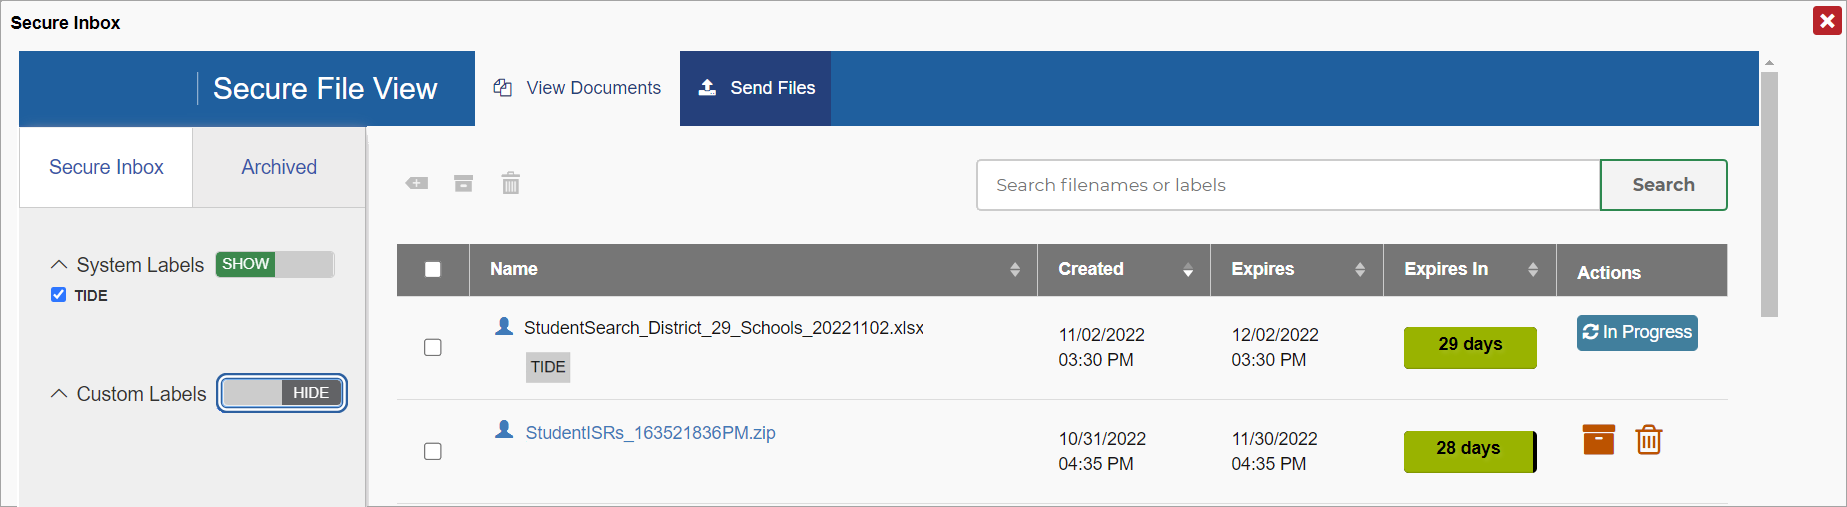The image size is (1847, 507).
Task: Click the 28 days expiry badge
Action: click(1470, 451)
